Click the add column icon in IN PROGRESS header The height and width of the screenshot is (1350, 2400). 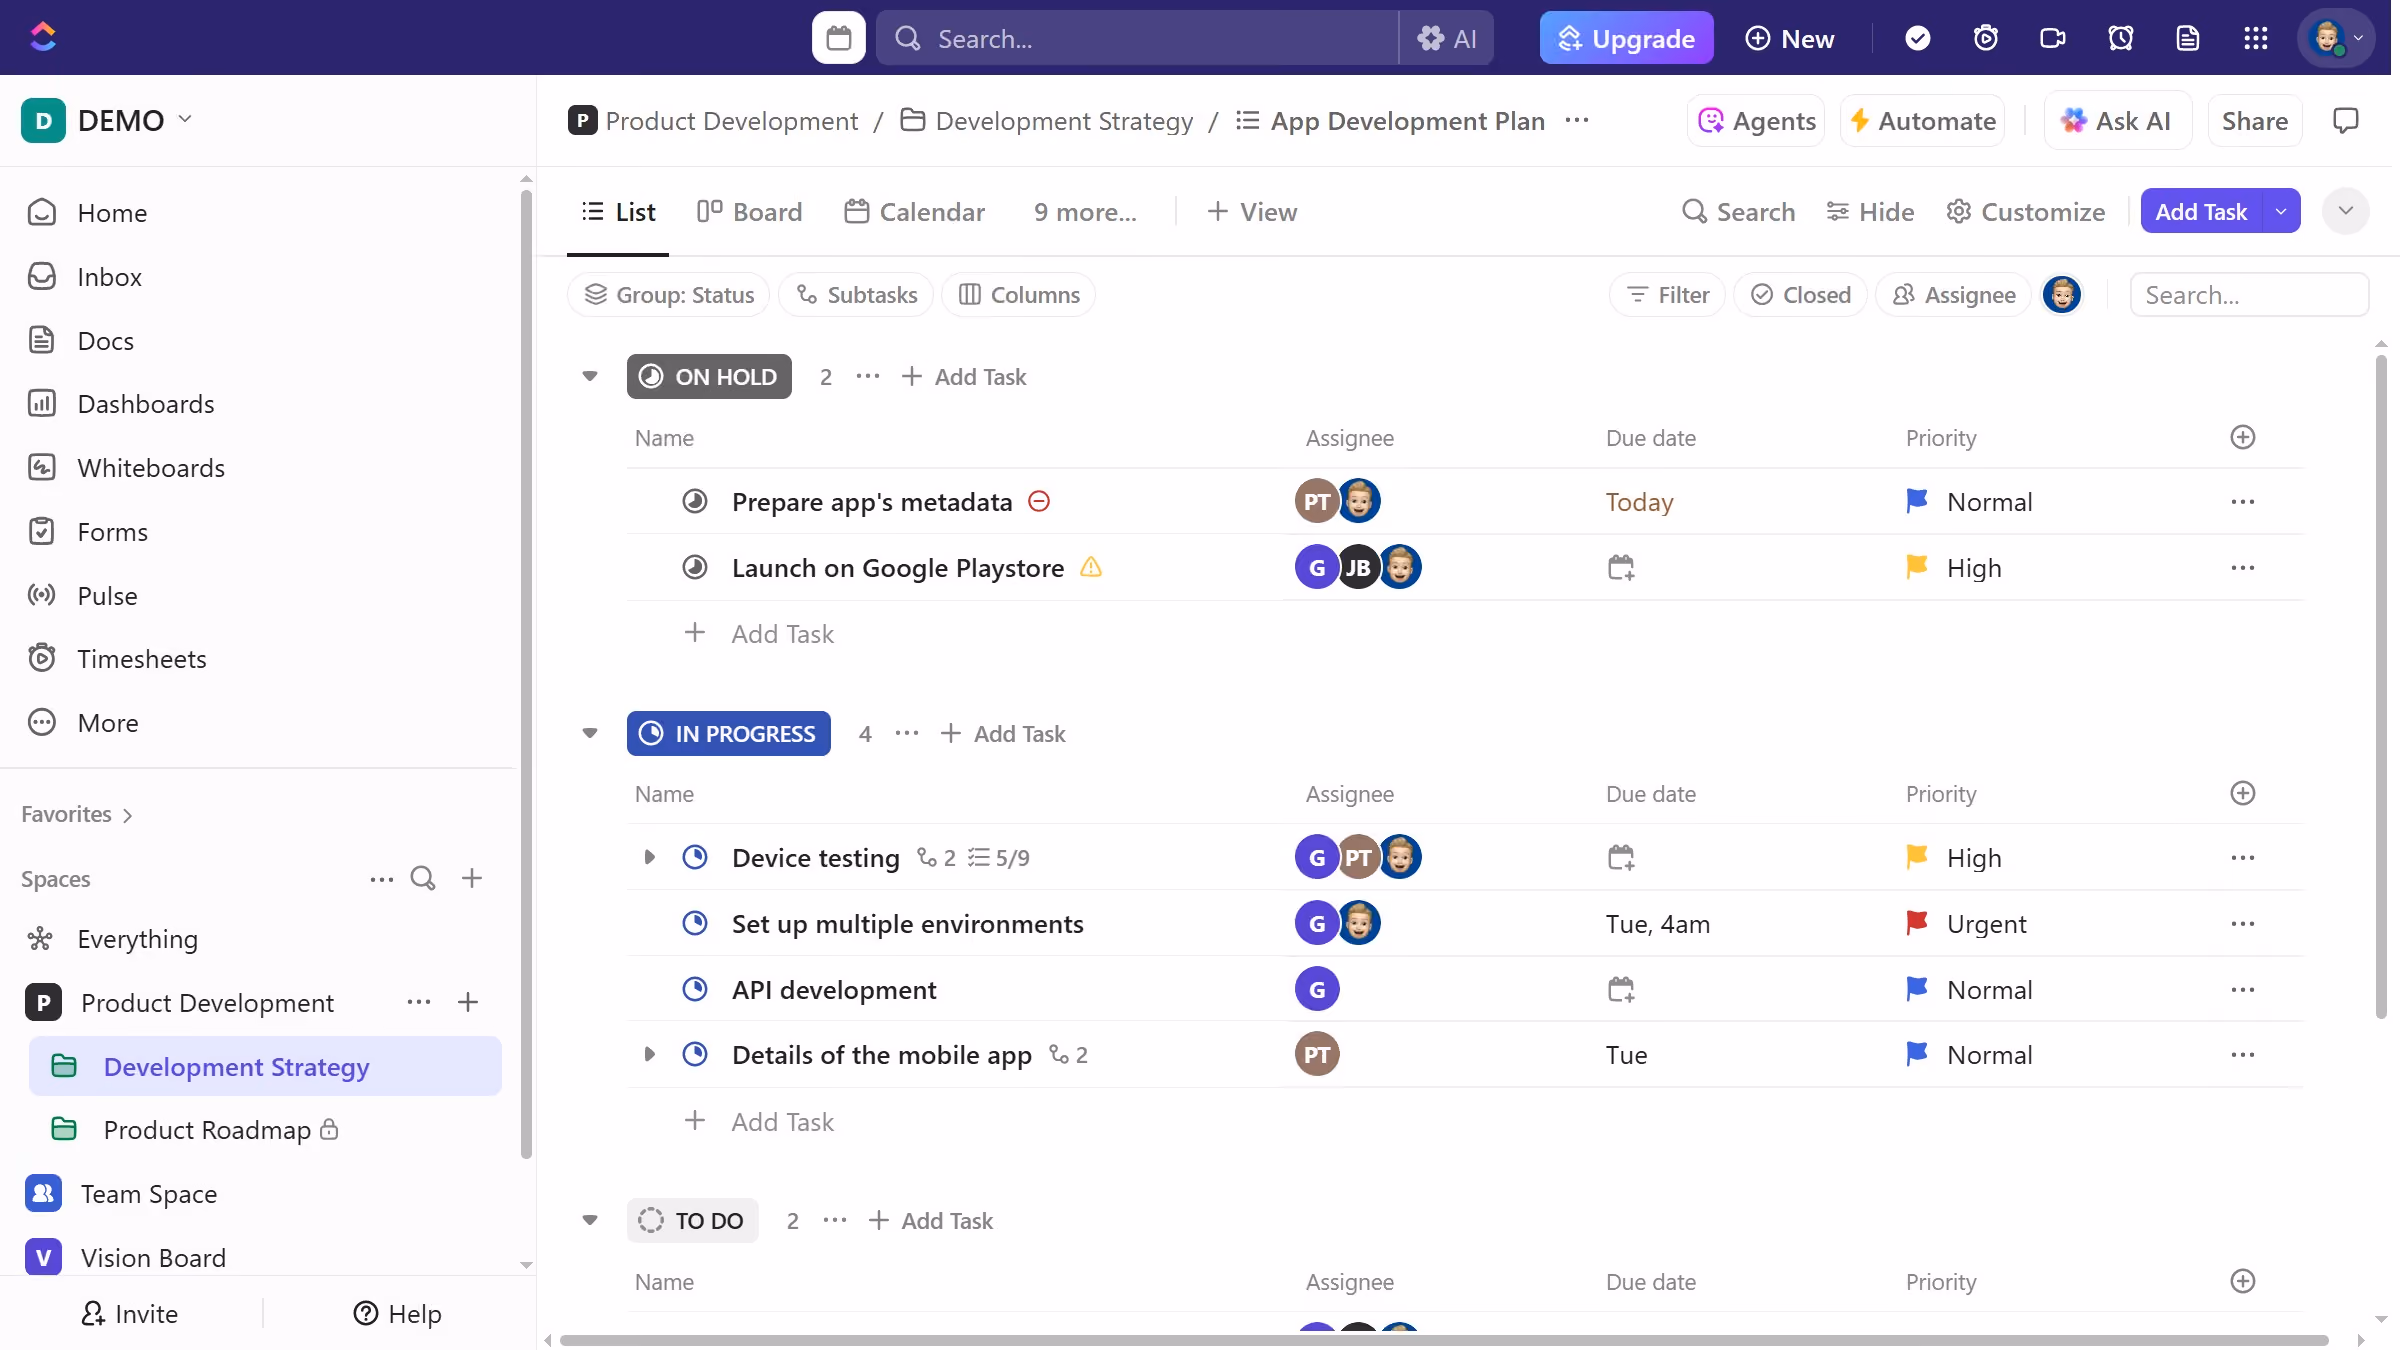click(x=2242, y=793)
